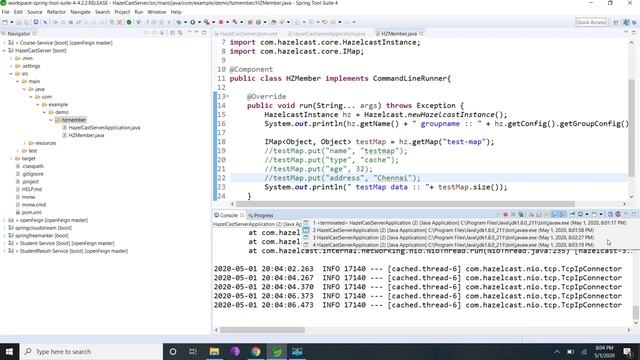Open Chrome from the taskbar
The image size is (640, 360).
(x=256, y=351)
